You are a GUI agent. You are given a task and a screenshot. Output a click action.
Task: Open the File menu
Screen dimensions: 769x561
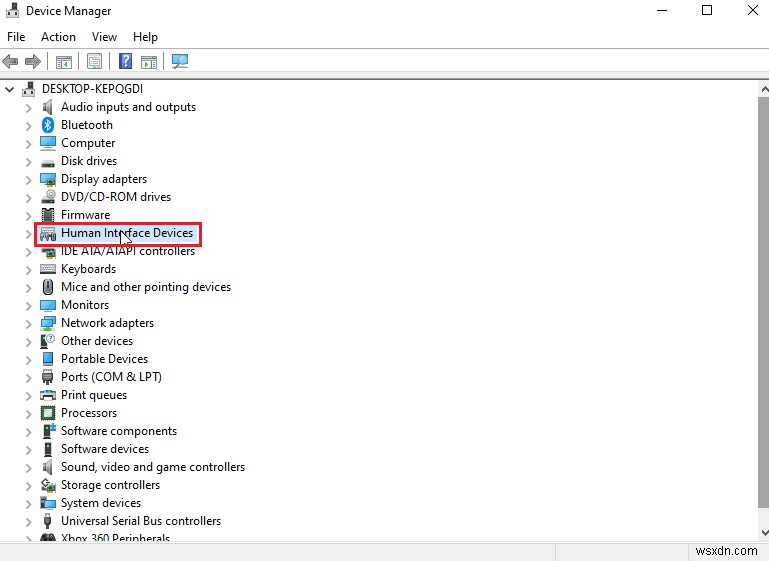click(x=16, y=37)
